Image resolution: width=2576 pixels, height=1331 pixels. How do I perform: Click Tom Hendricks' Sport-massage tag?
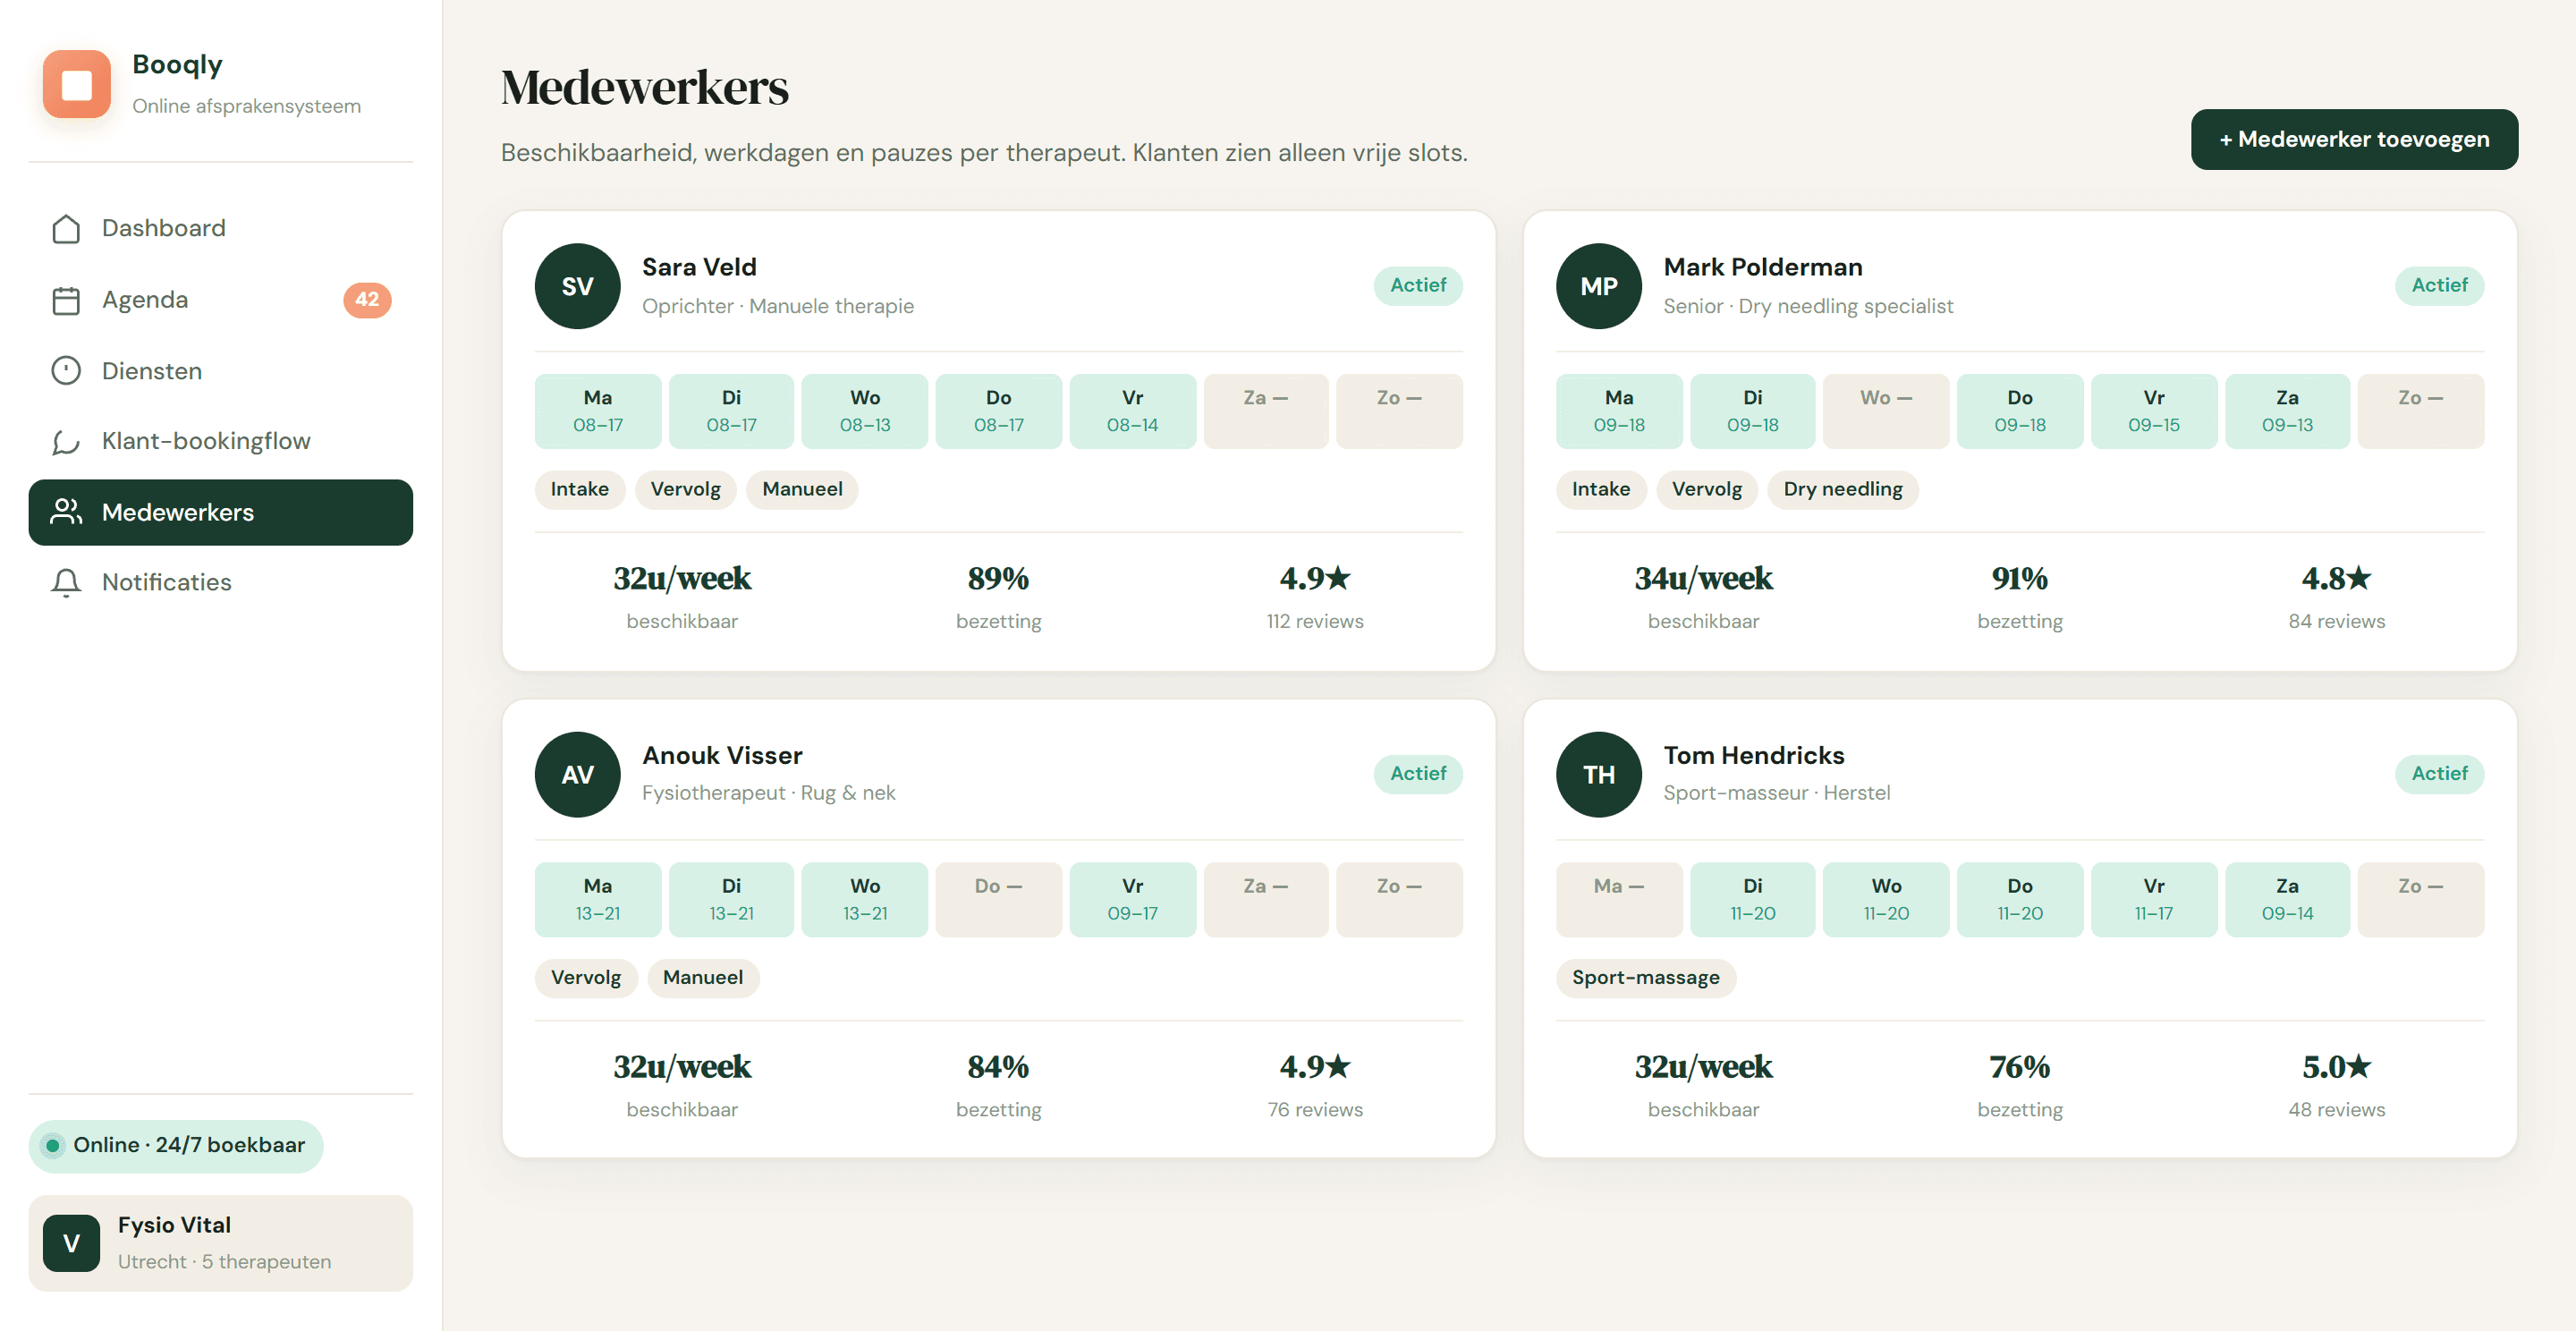1645,977
